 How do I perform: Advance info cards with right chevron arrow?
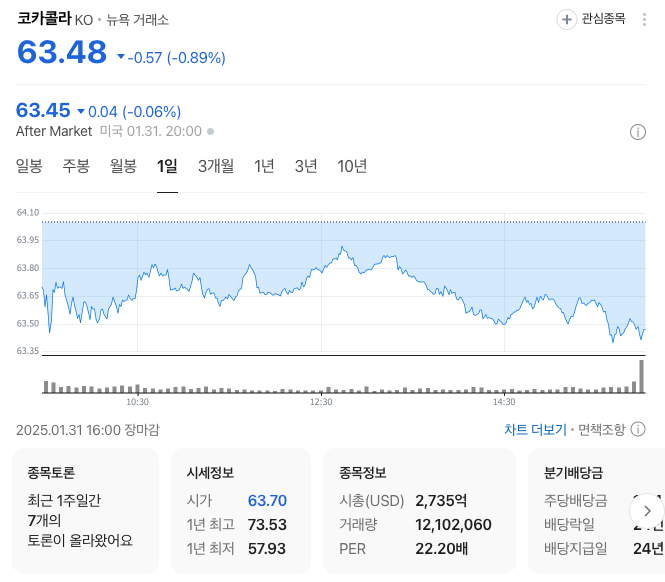pos(647,511)
